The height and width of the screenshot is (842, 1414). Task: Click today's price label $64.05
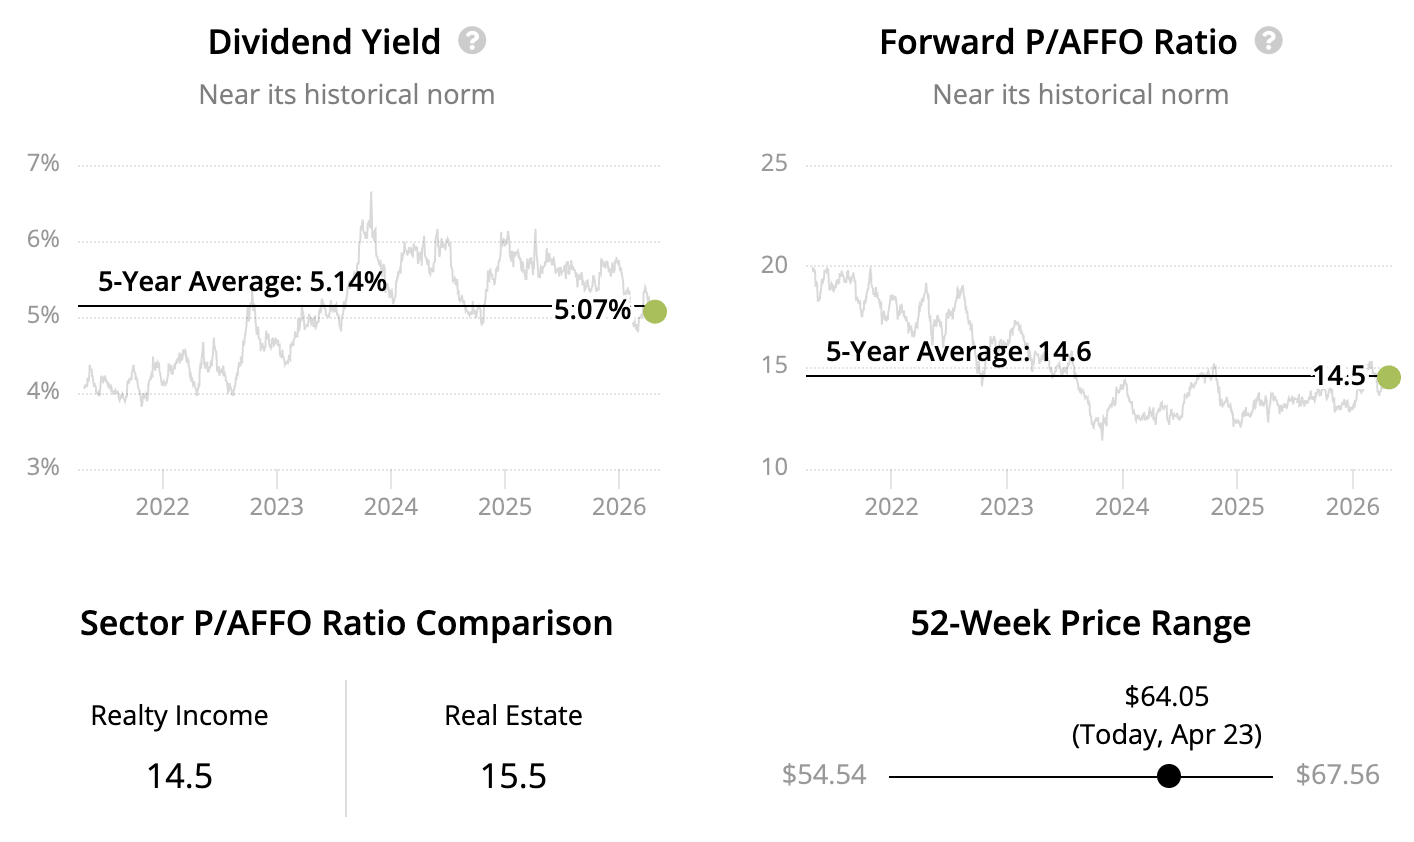tap(1167, 696)
